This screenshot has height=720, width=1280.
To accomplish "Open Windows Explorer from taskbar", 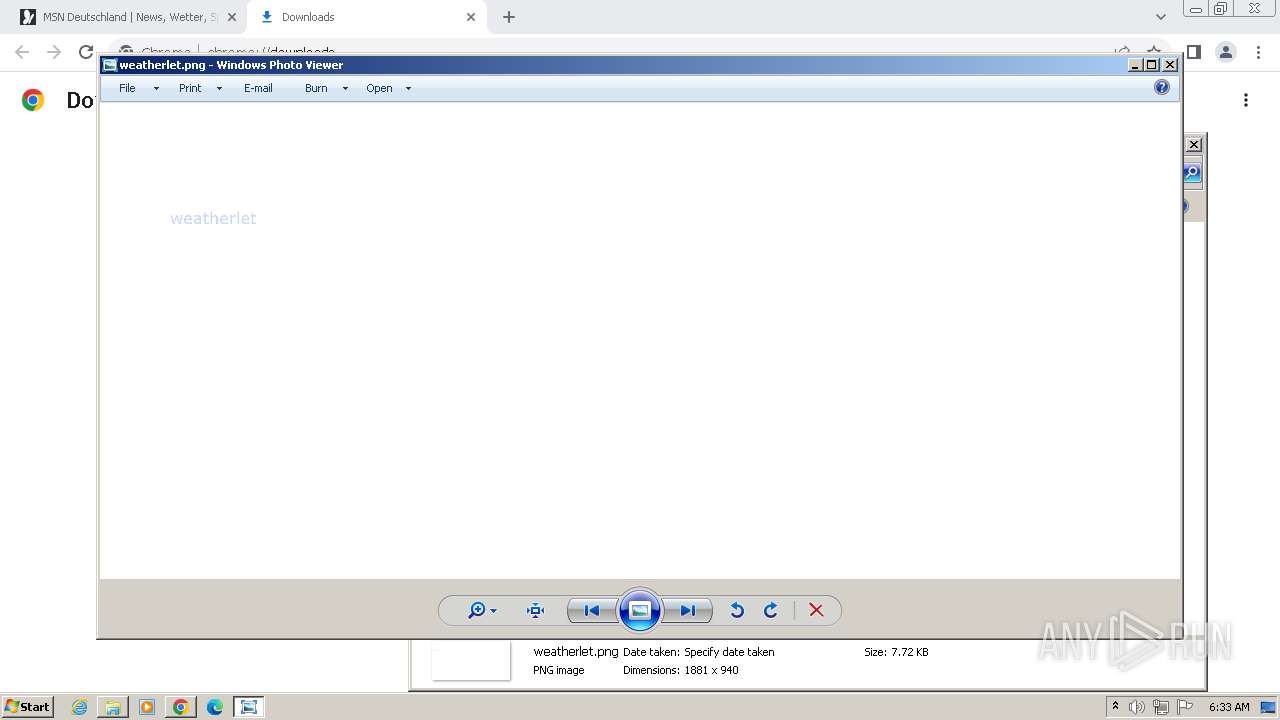I will 113,707.
